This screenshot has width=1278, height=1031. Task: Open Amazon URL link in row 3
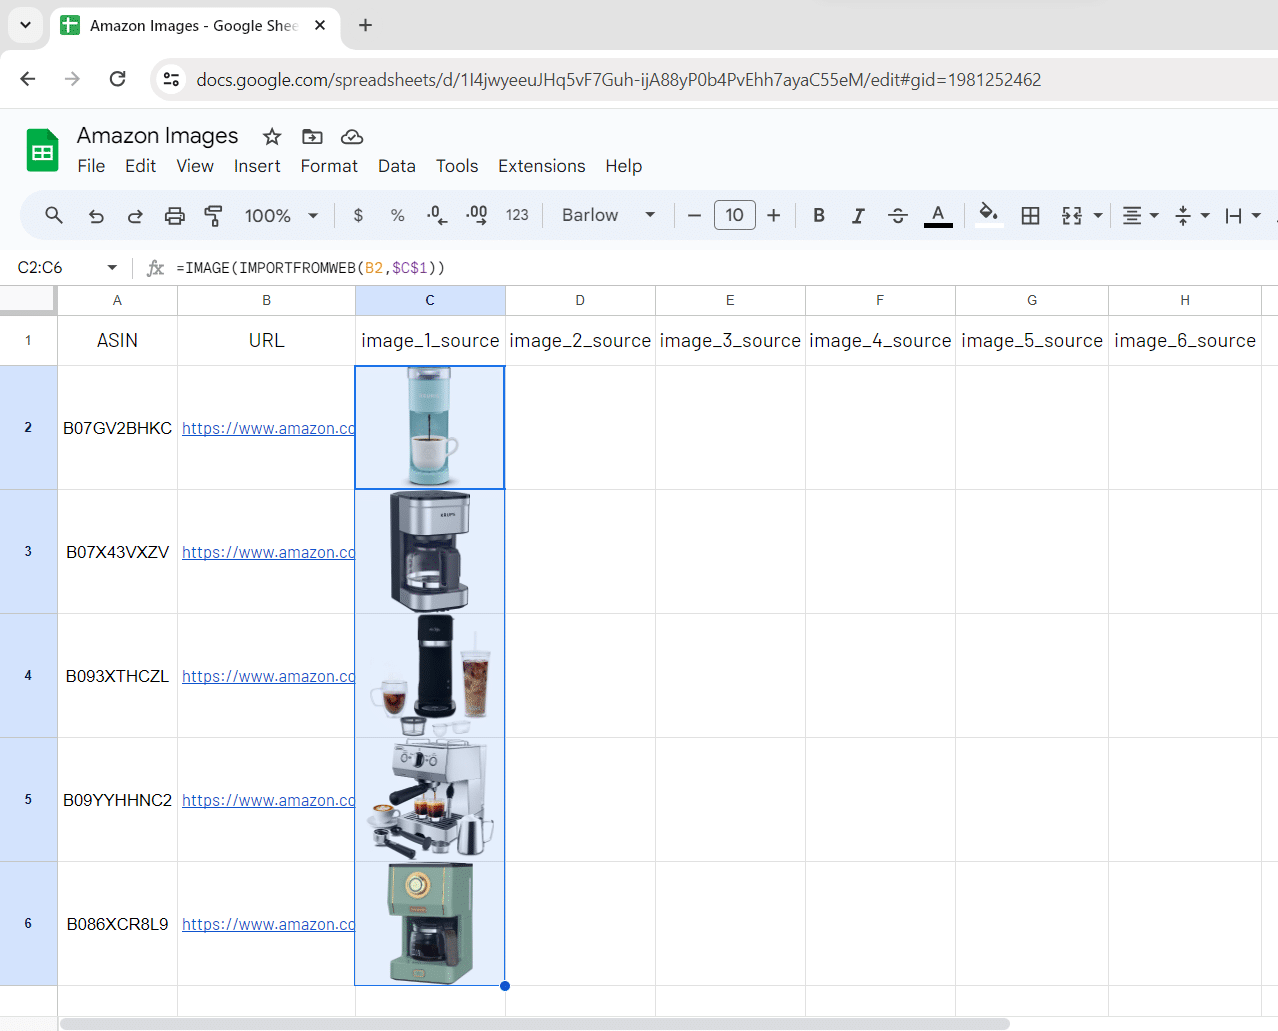click(x=268, y=552)
